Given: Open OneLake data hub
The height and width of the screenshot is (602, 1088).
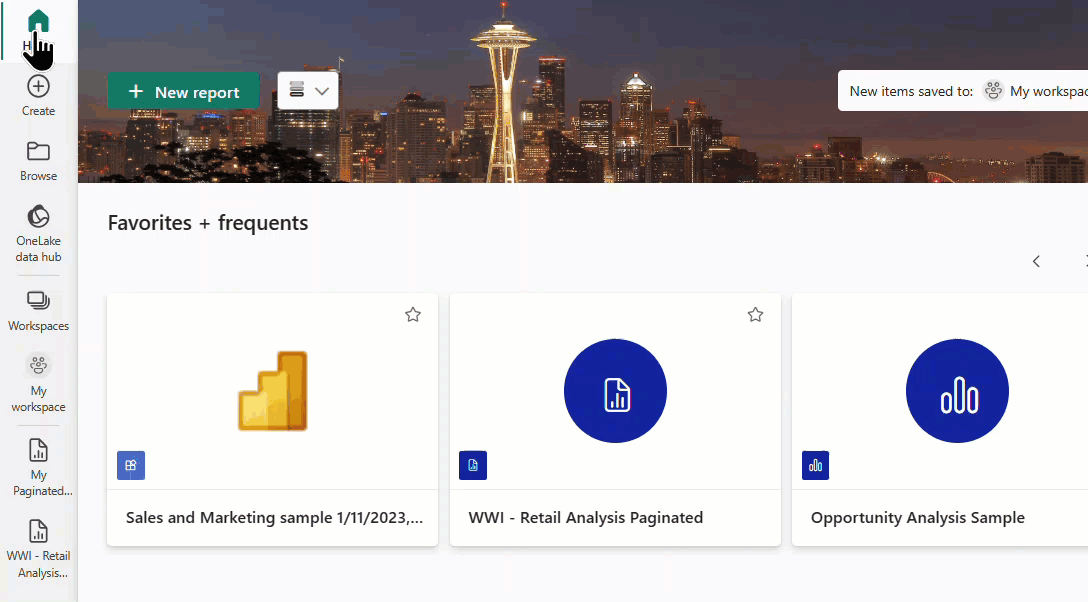Looking at the screenshot, I should tap(38, 234).
